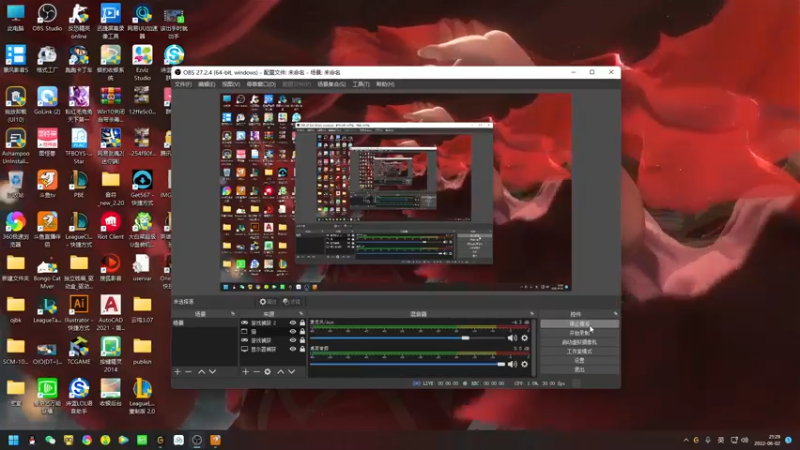Open microphone/Aux audio settings gear

click(524, 338)
